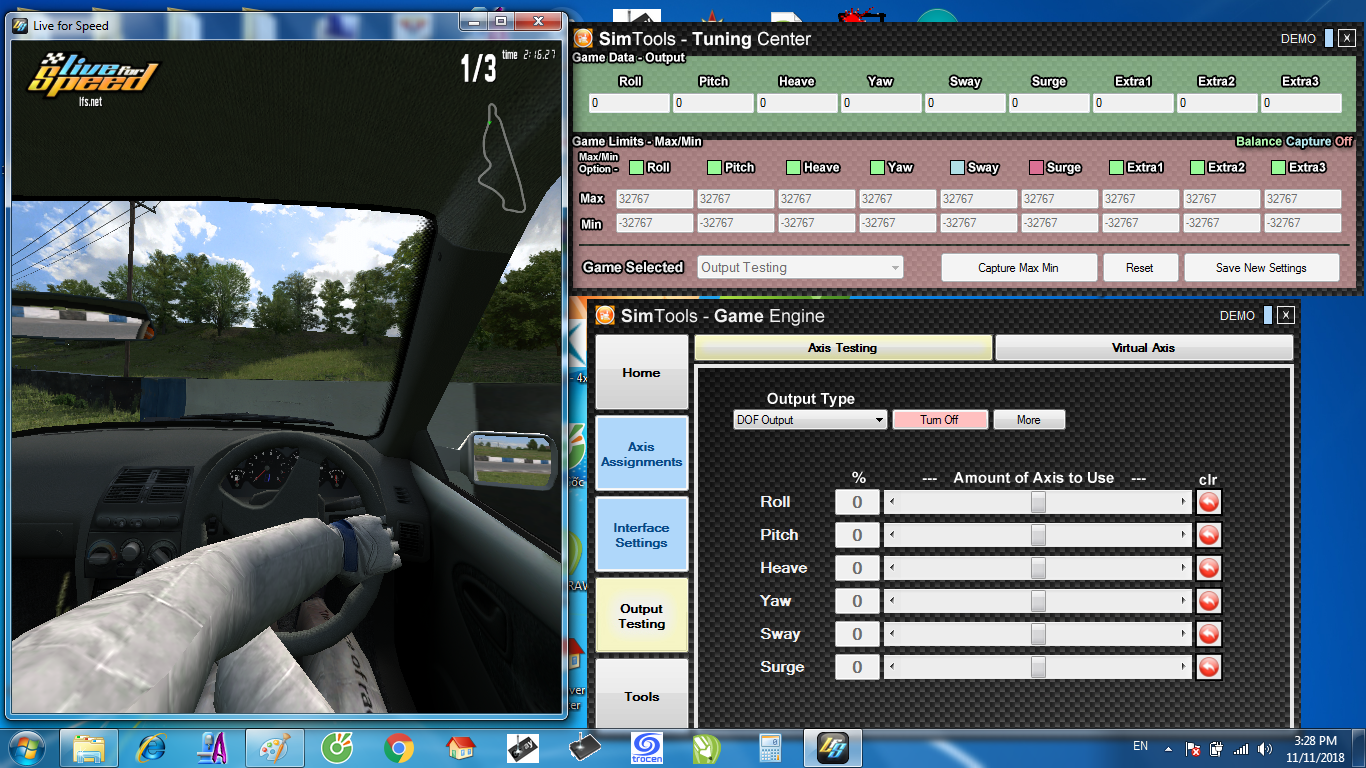Viewport: 1366px width, 768px height.
Task: Switch to the Axis Testing tab
Action: coord(843,348)
